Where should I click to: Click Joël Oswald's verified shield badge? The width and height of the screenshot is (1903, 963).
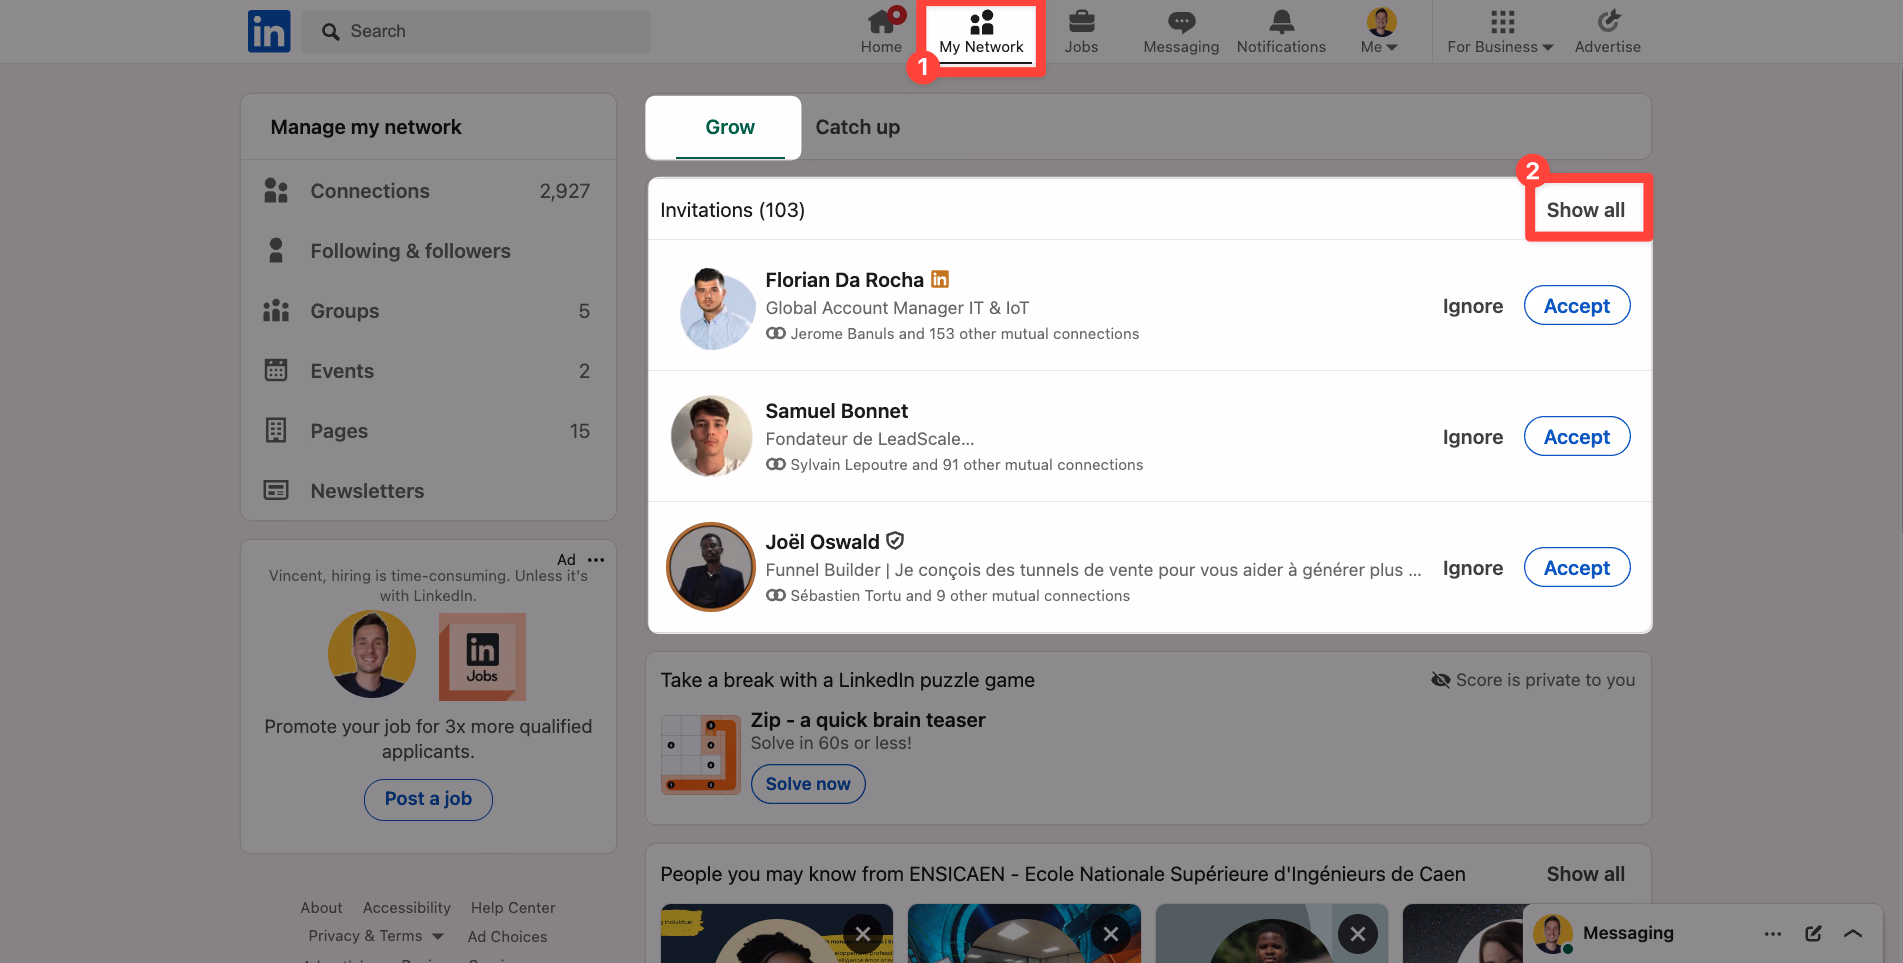click(x=895, y=541)
